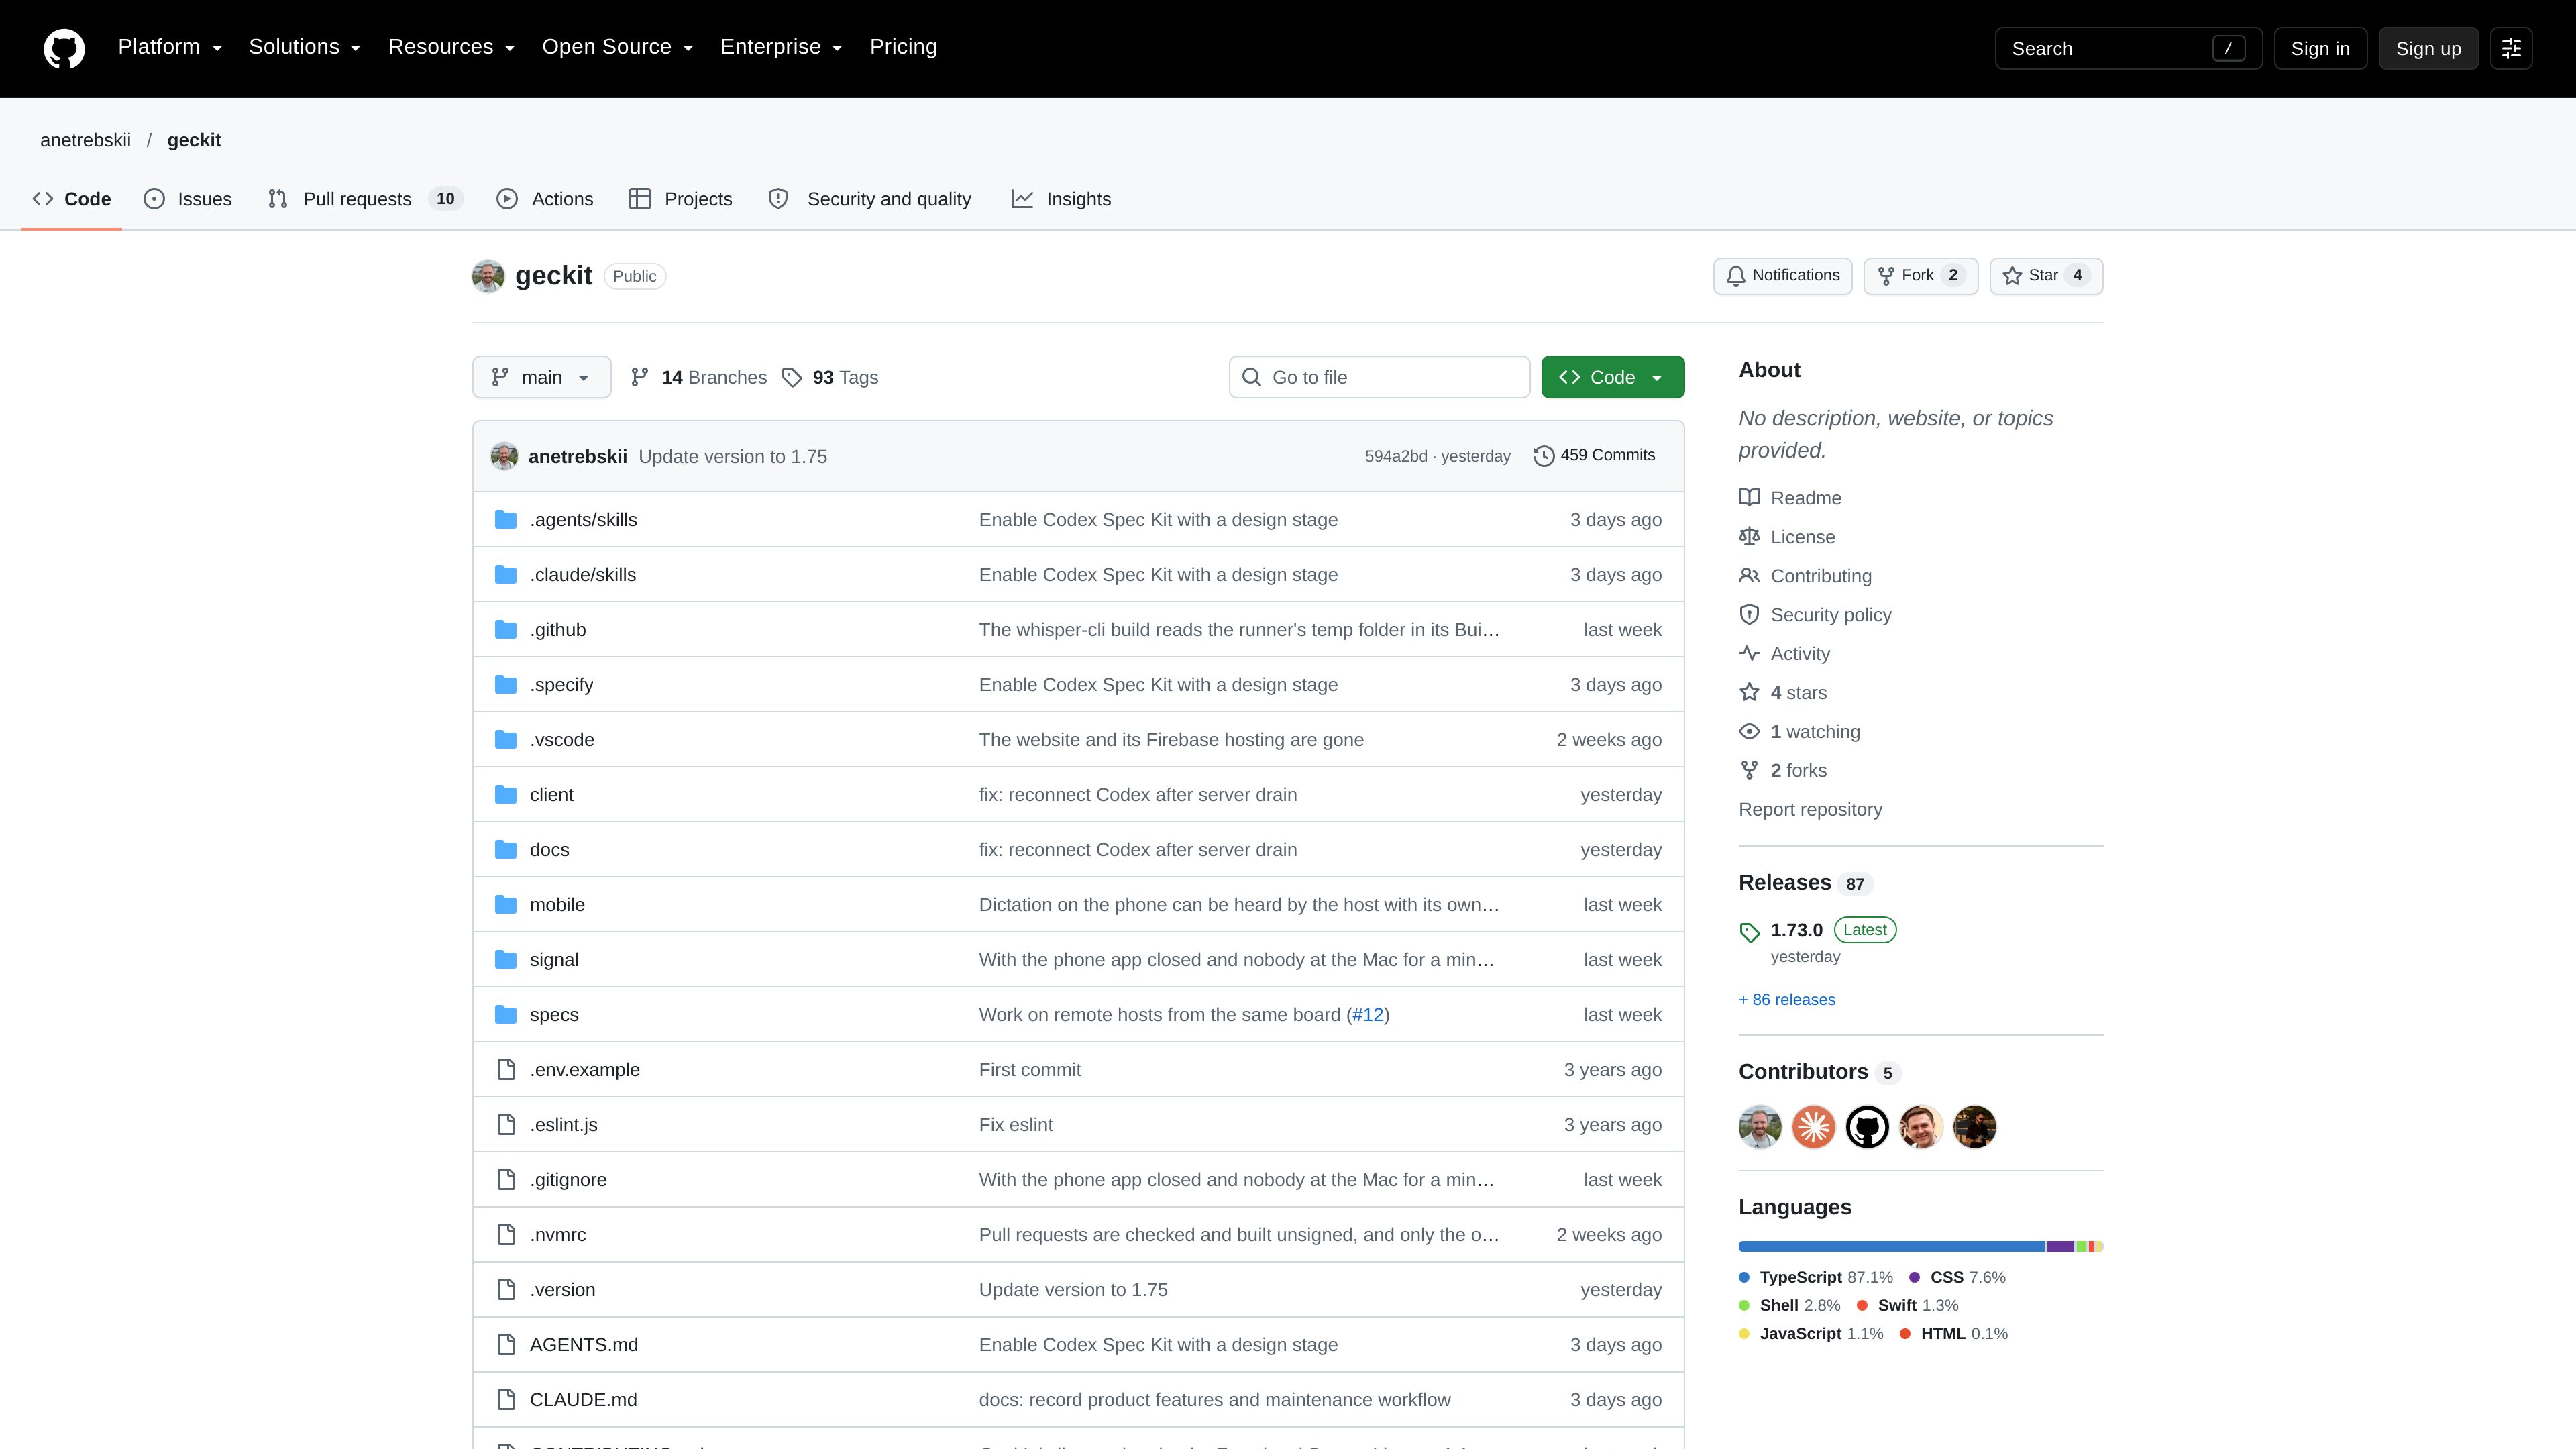Click the .env.example file icon

(x=506, y=1069)
